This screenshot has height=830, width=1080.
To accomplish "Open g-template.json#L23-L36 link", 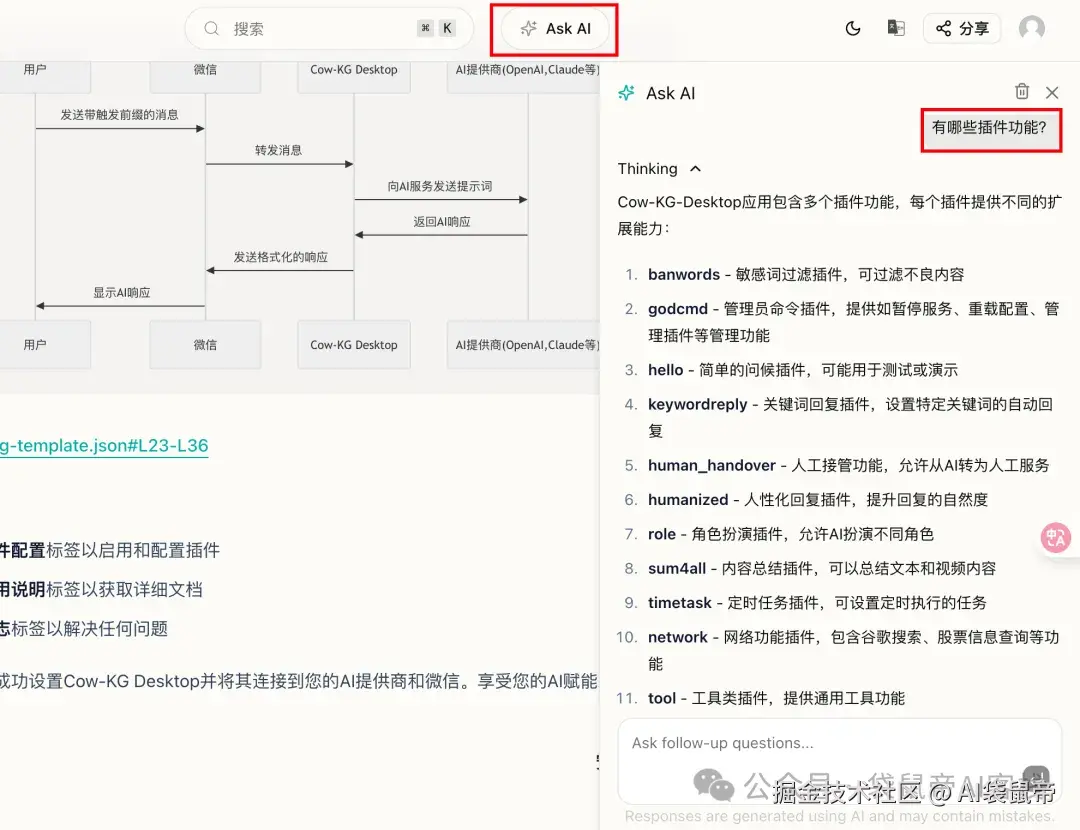I will coord(104,446).
